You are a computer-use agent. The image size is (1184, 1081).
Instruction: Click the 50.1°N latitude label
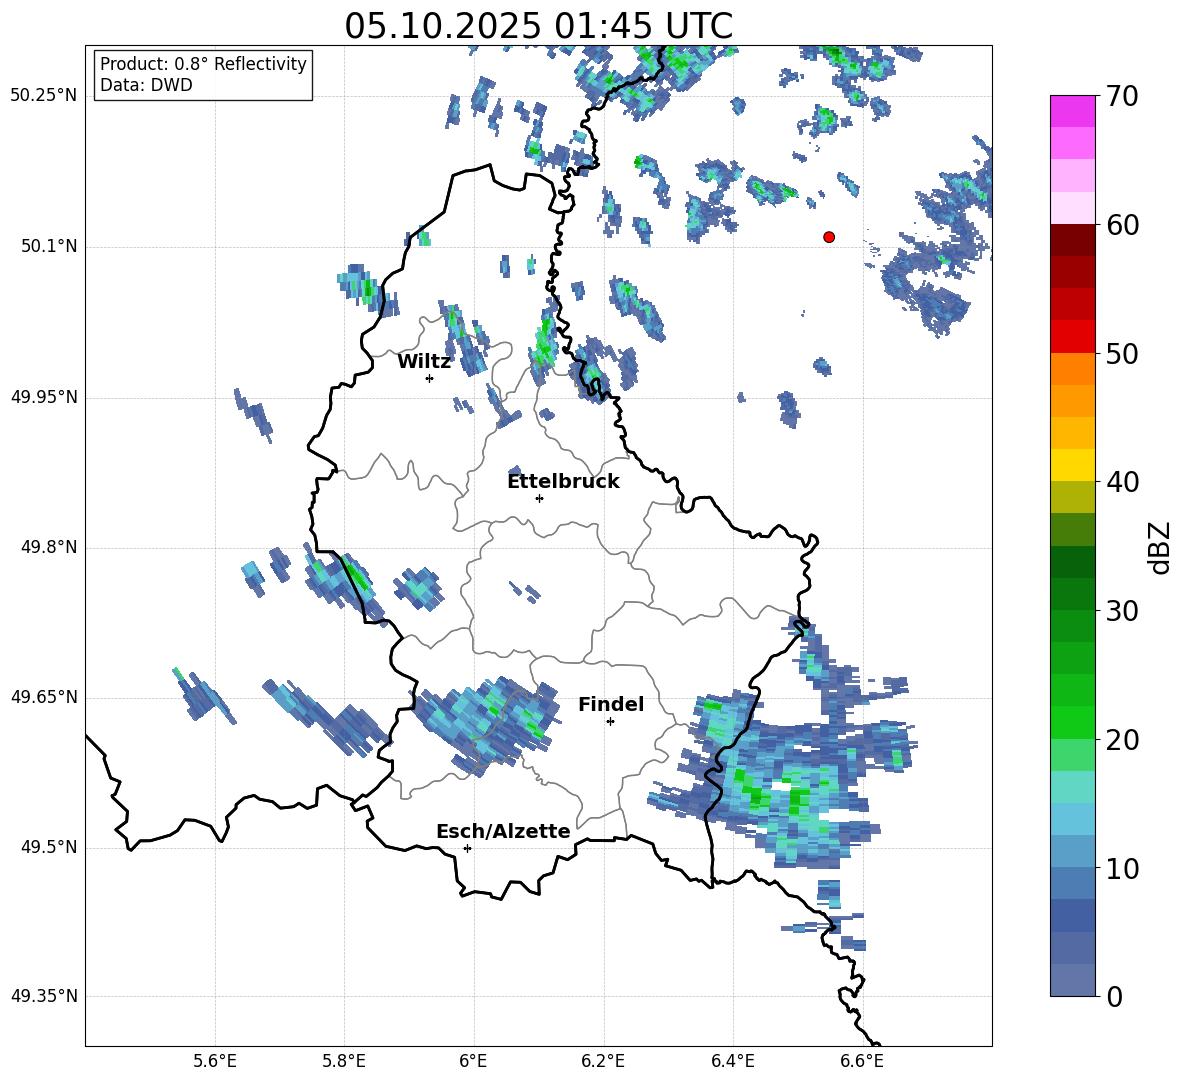[x=50, y=246]
